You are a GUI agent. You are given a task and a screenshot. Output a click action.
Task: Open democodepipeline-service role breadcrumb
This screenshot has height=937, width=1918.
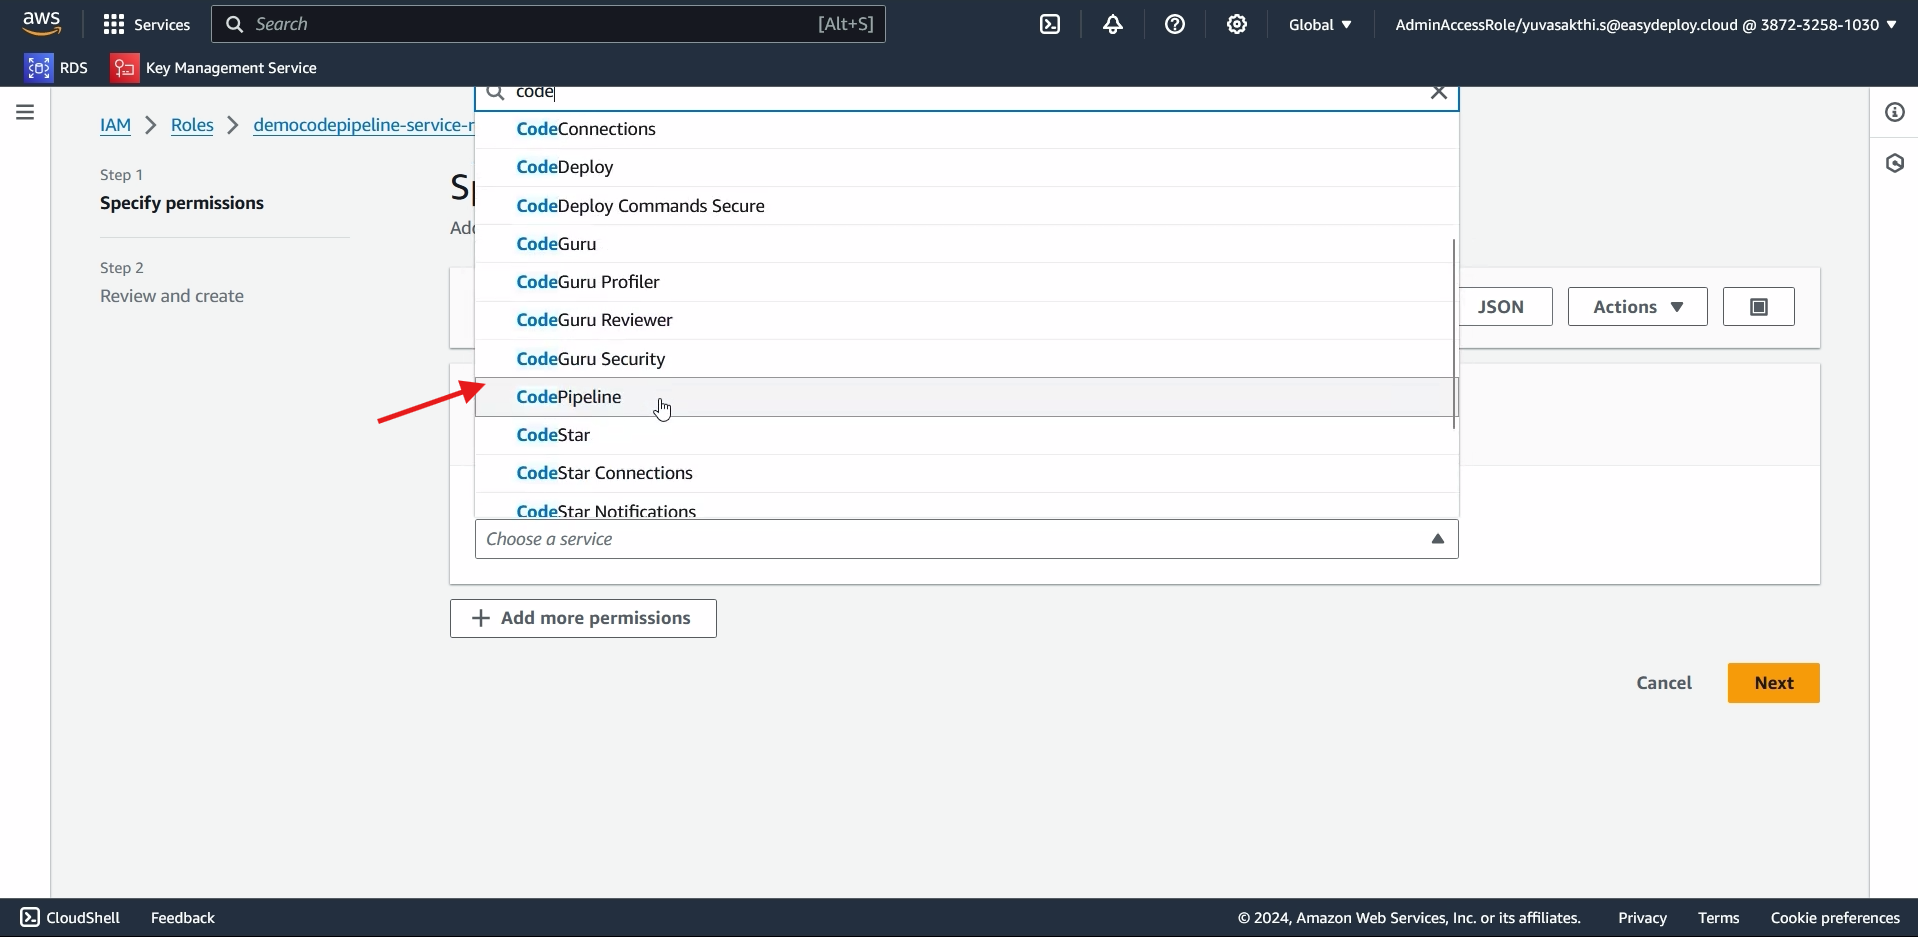click(x=364, y=125)
